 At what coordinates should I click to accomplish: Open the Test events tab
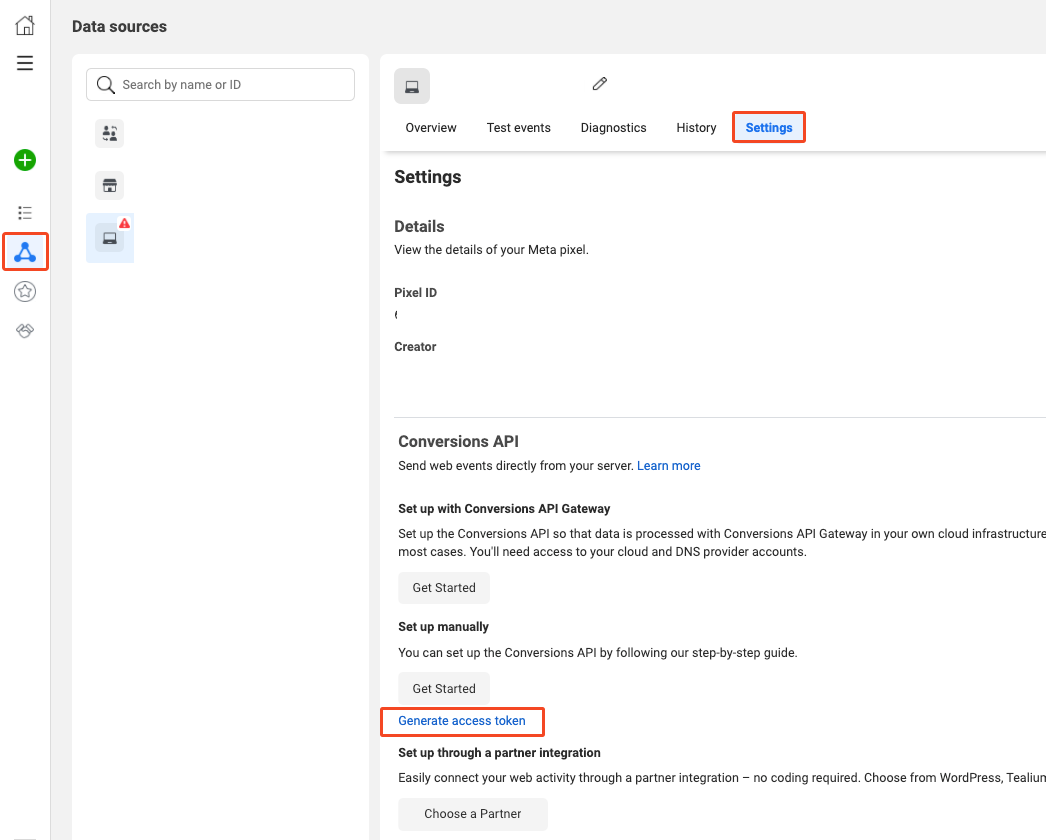pos(518,128)
